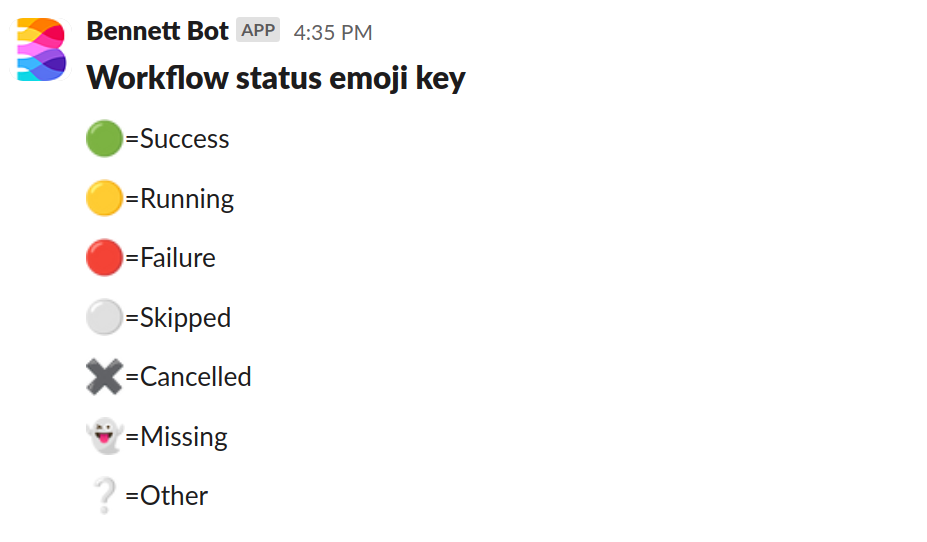
Task: Click the =Other label text
Action: 167,496
